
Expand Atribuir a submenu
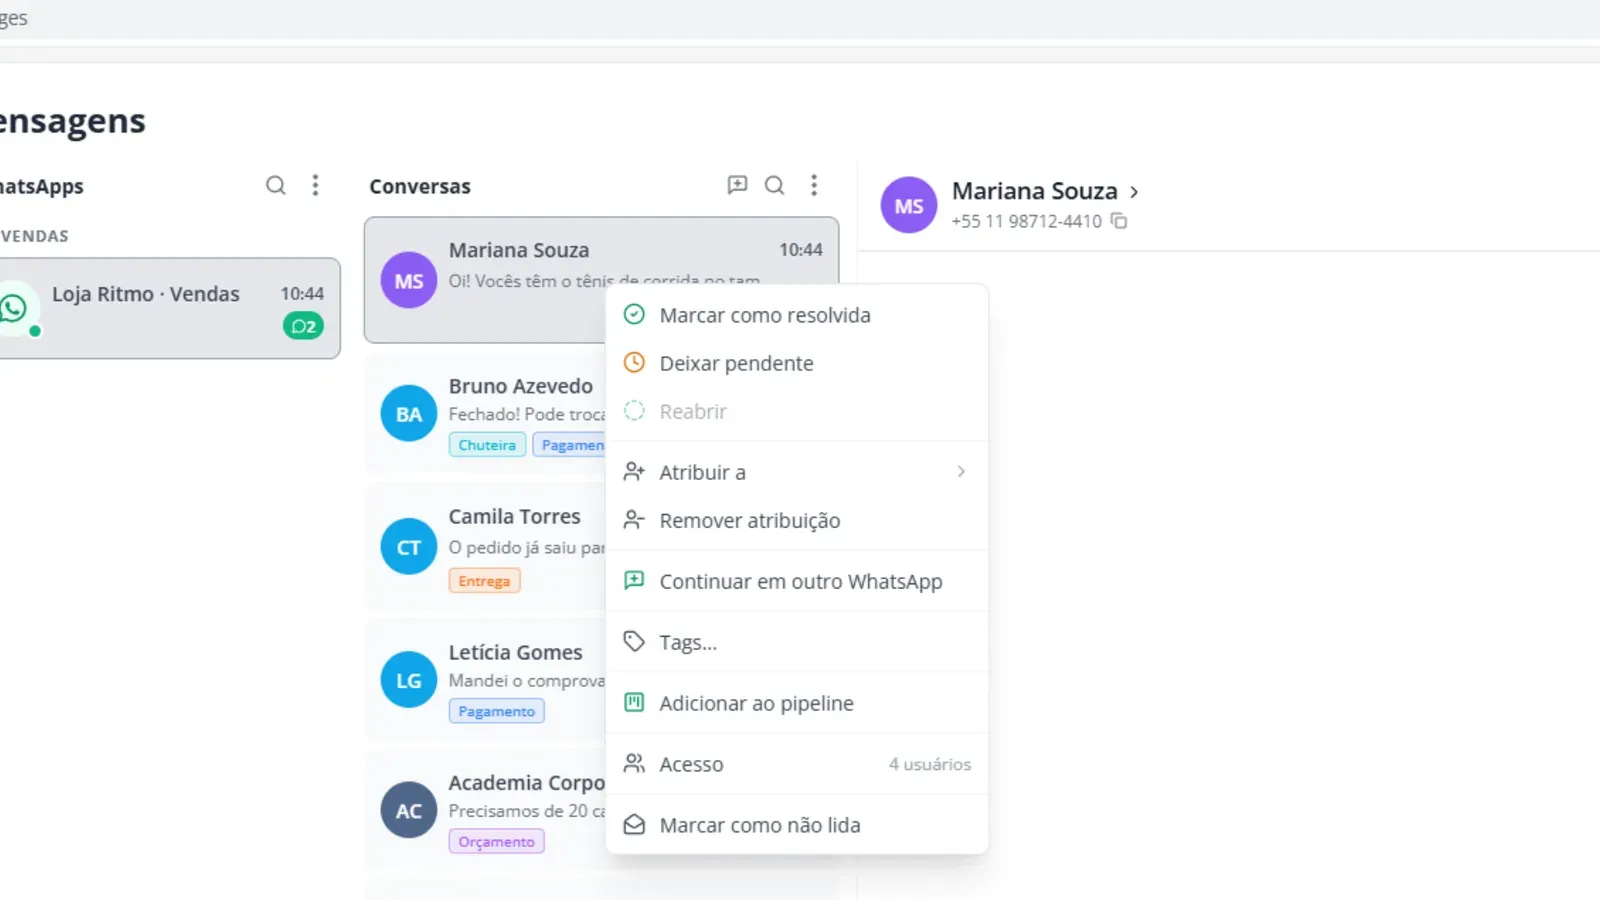click(x=797, y=472)
